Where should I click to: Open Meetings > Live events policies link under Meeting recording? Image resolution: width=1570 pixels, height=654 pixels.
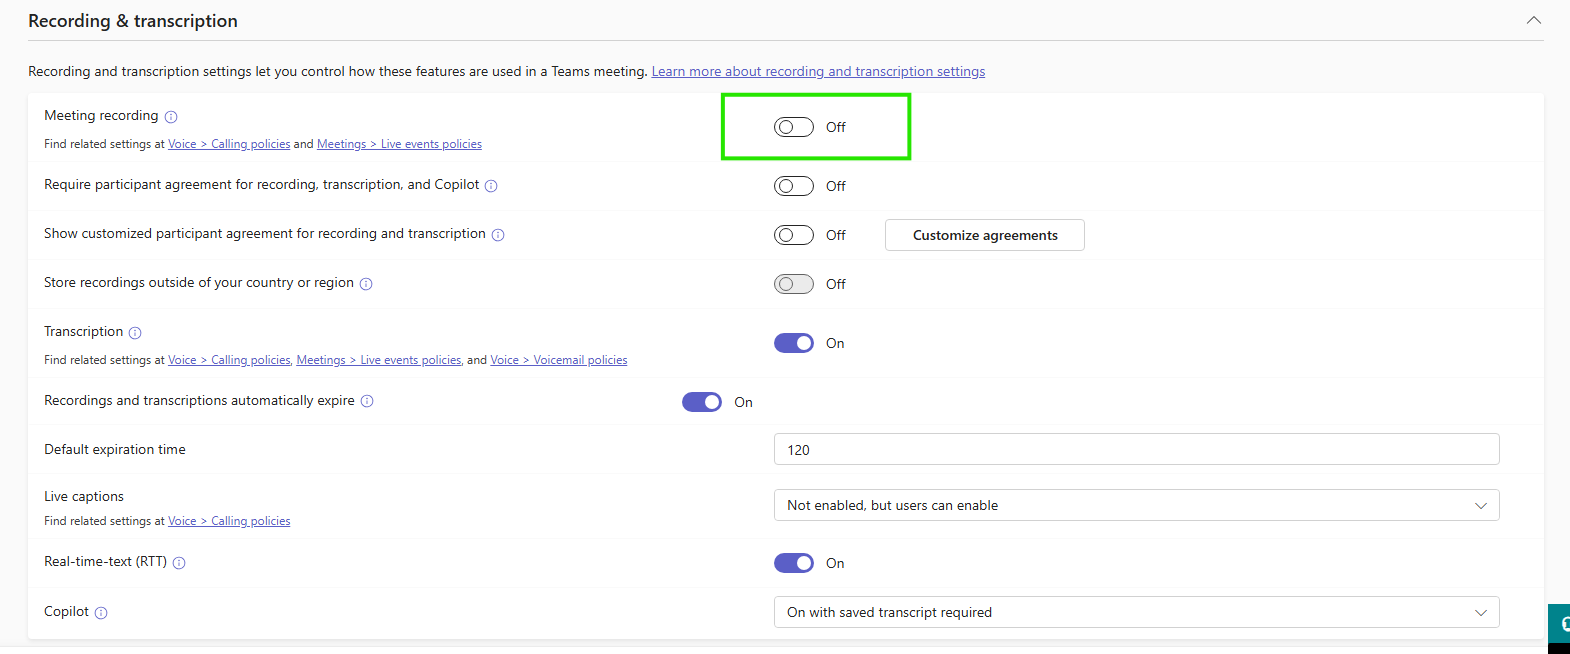399,144
